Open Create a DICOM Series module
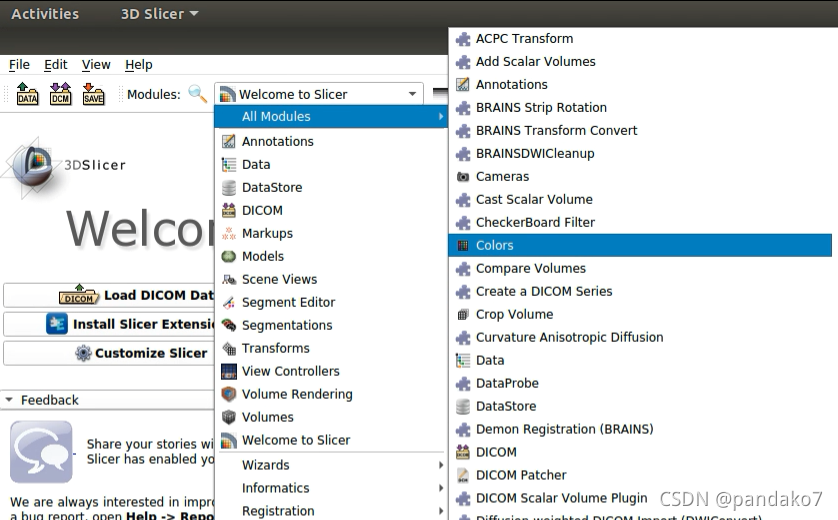 (x=640, y=291)
